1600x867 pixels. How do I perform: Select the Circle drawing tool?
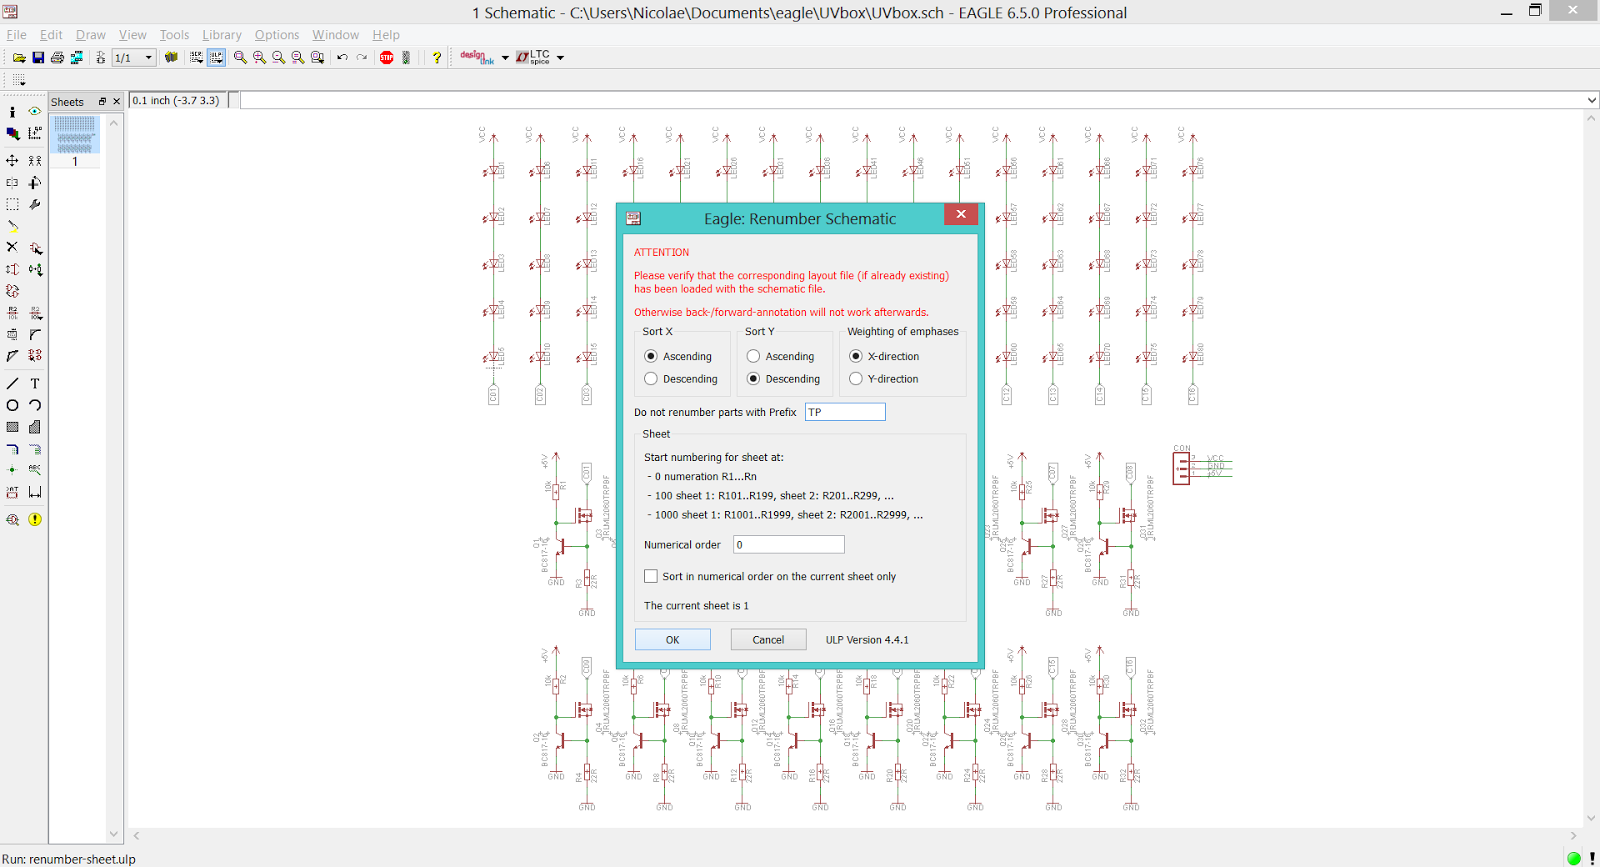click(12, 406)
